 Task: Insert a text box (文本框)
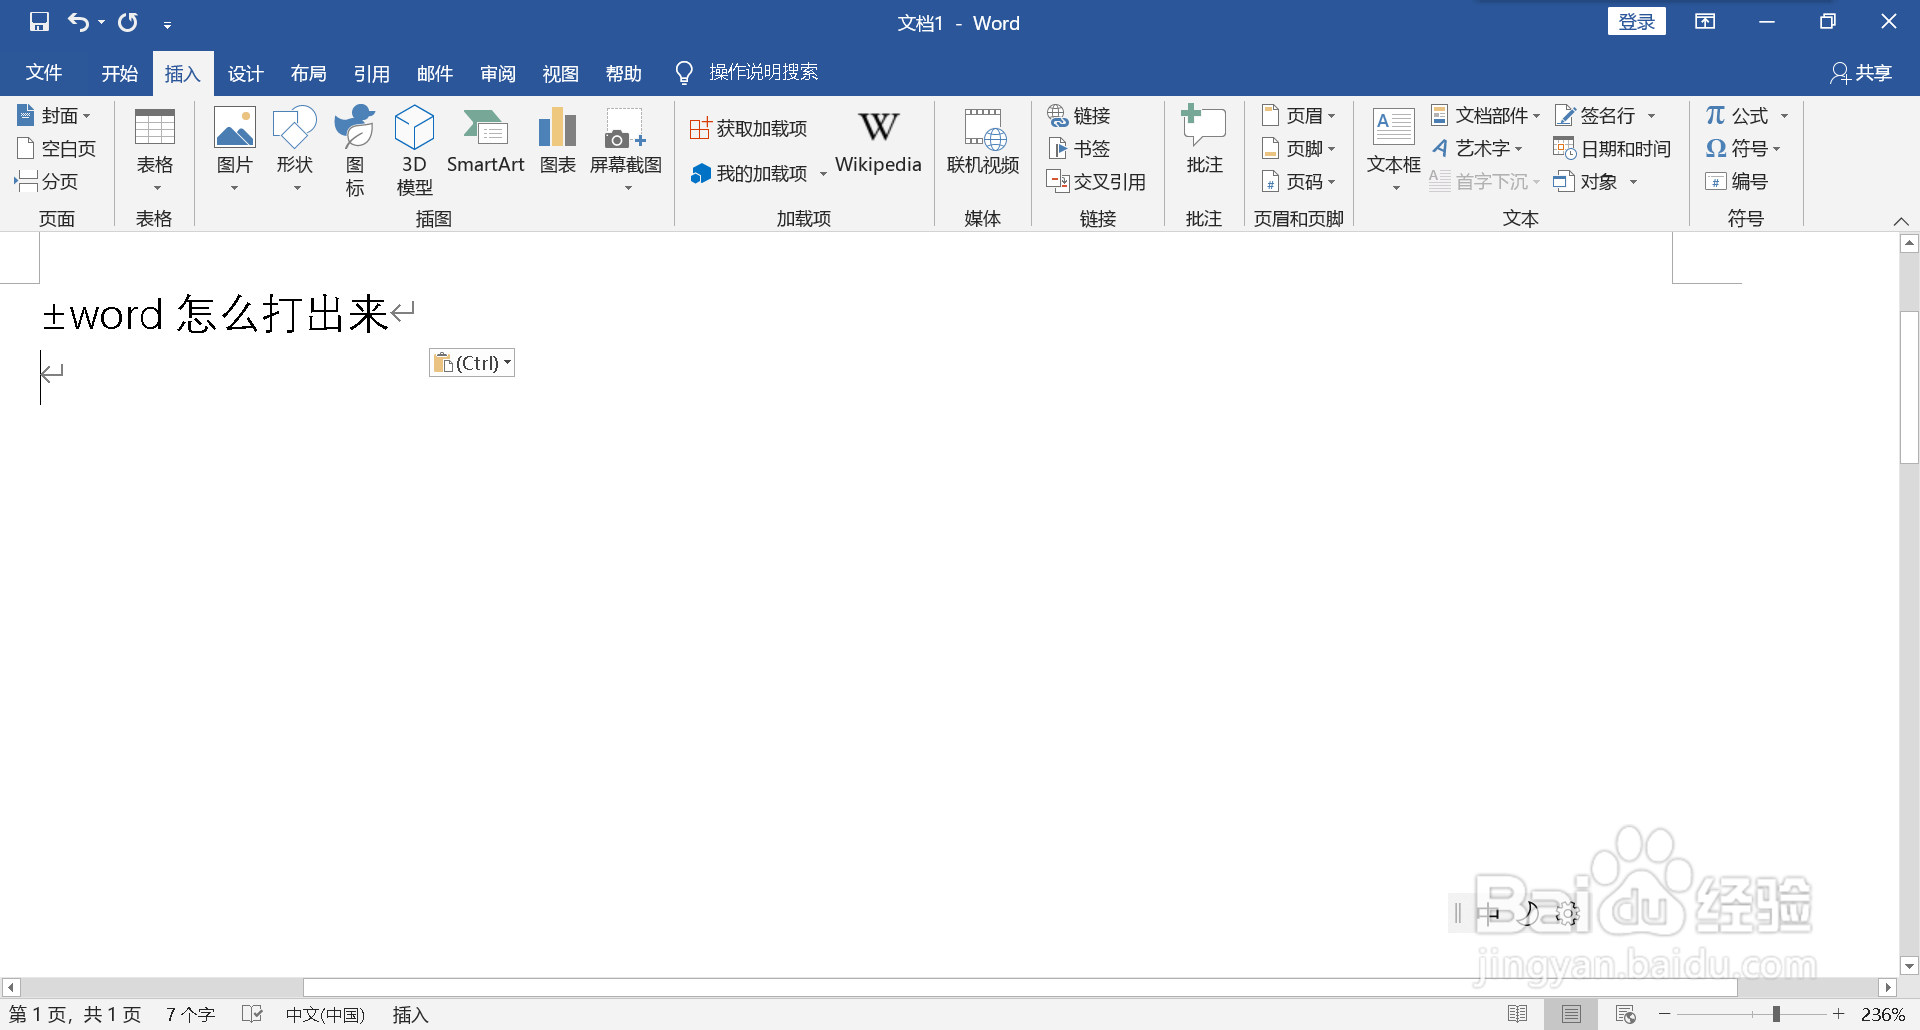point(1393,150)
